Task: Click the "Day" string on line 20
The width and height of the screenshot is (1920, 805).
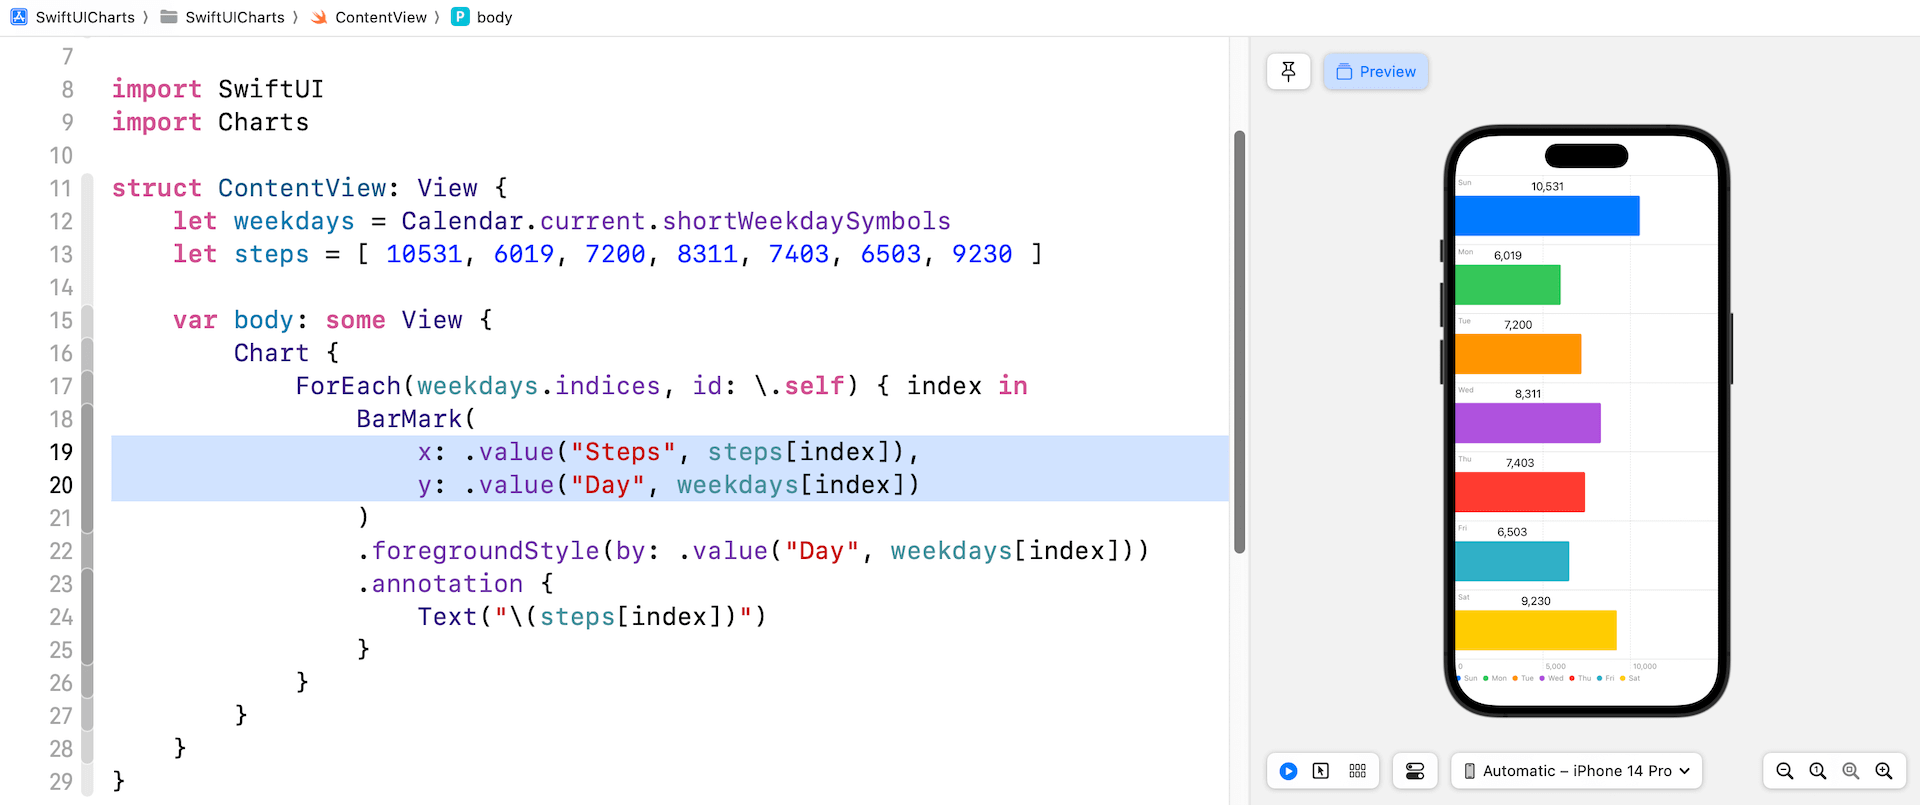Action: [x=608, y=485]
